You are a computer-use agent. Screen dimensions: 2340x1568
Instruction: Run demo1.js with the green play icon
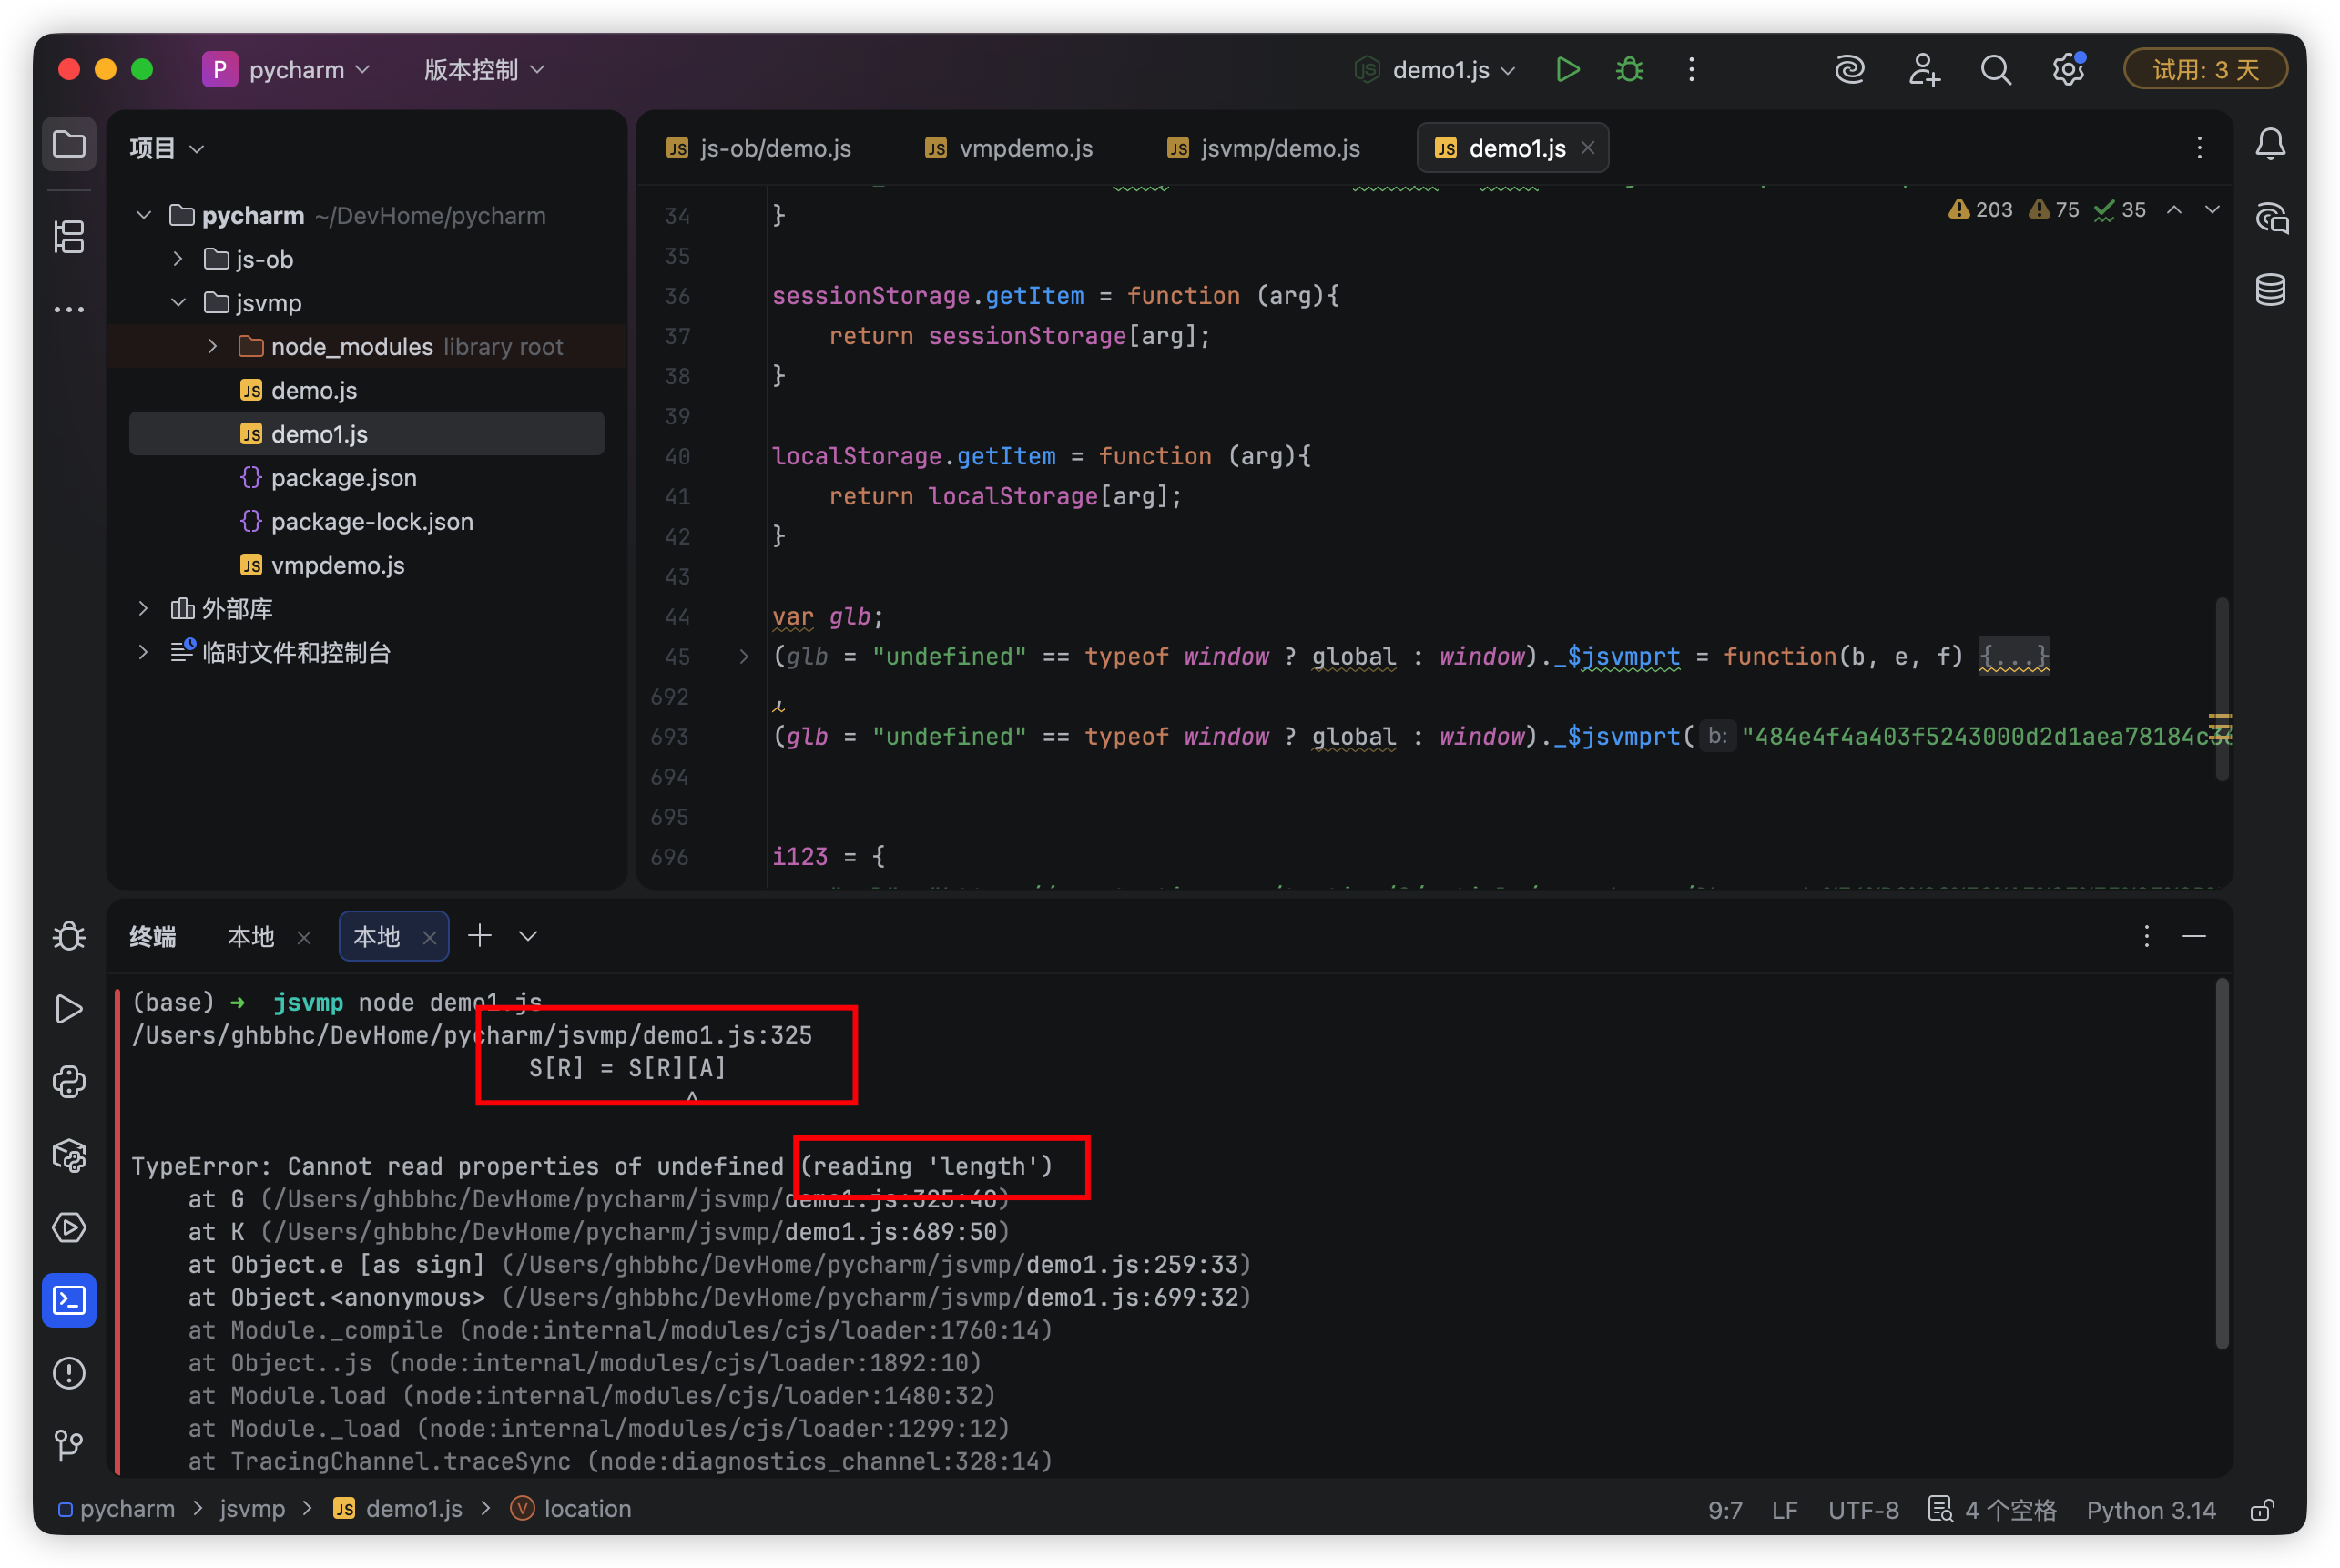click(1567, 69)
